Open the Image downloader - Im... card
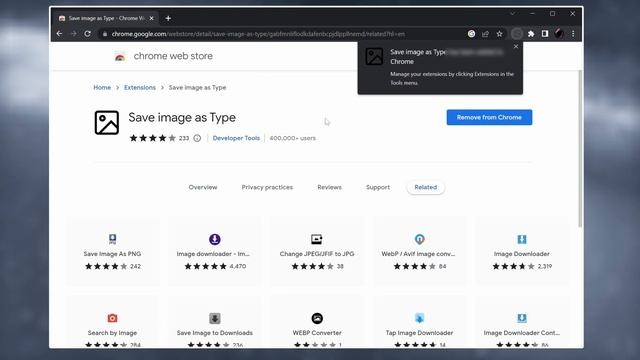Image resolution: width=640 pixels, height=360 pixels. click(x=215, y=251)
